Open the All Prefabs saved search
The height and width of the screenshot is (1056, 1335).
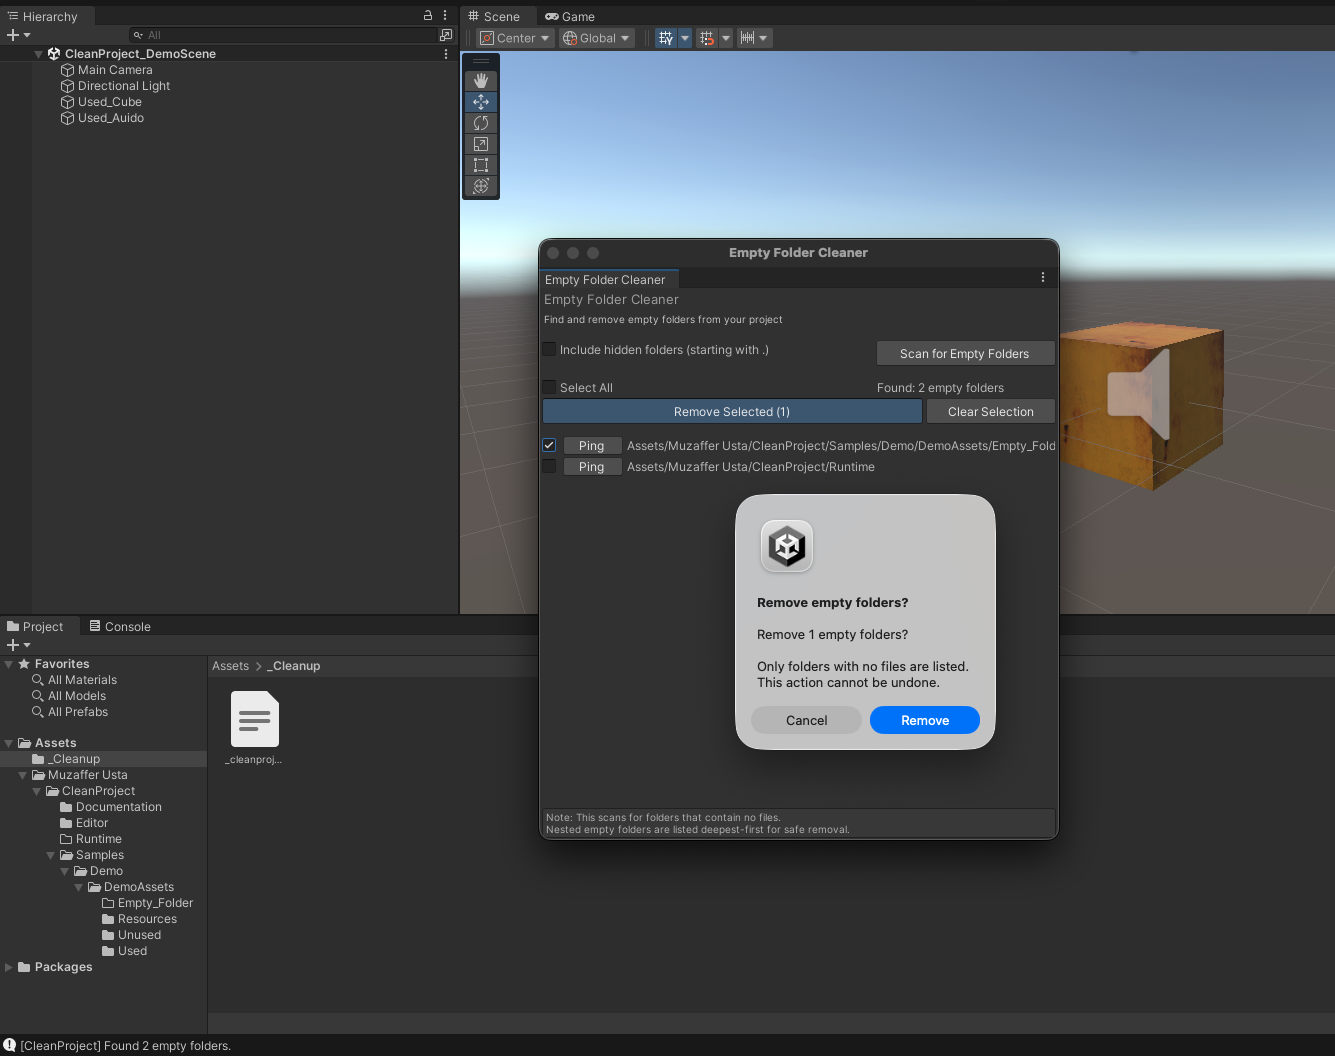coord(78,712)
